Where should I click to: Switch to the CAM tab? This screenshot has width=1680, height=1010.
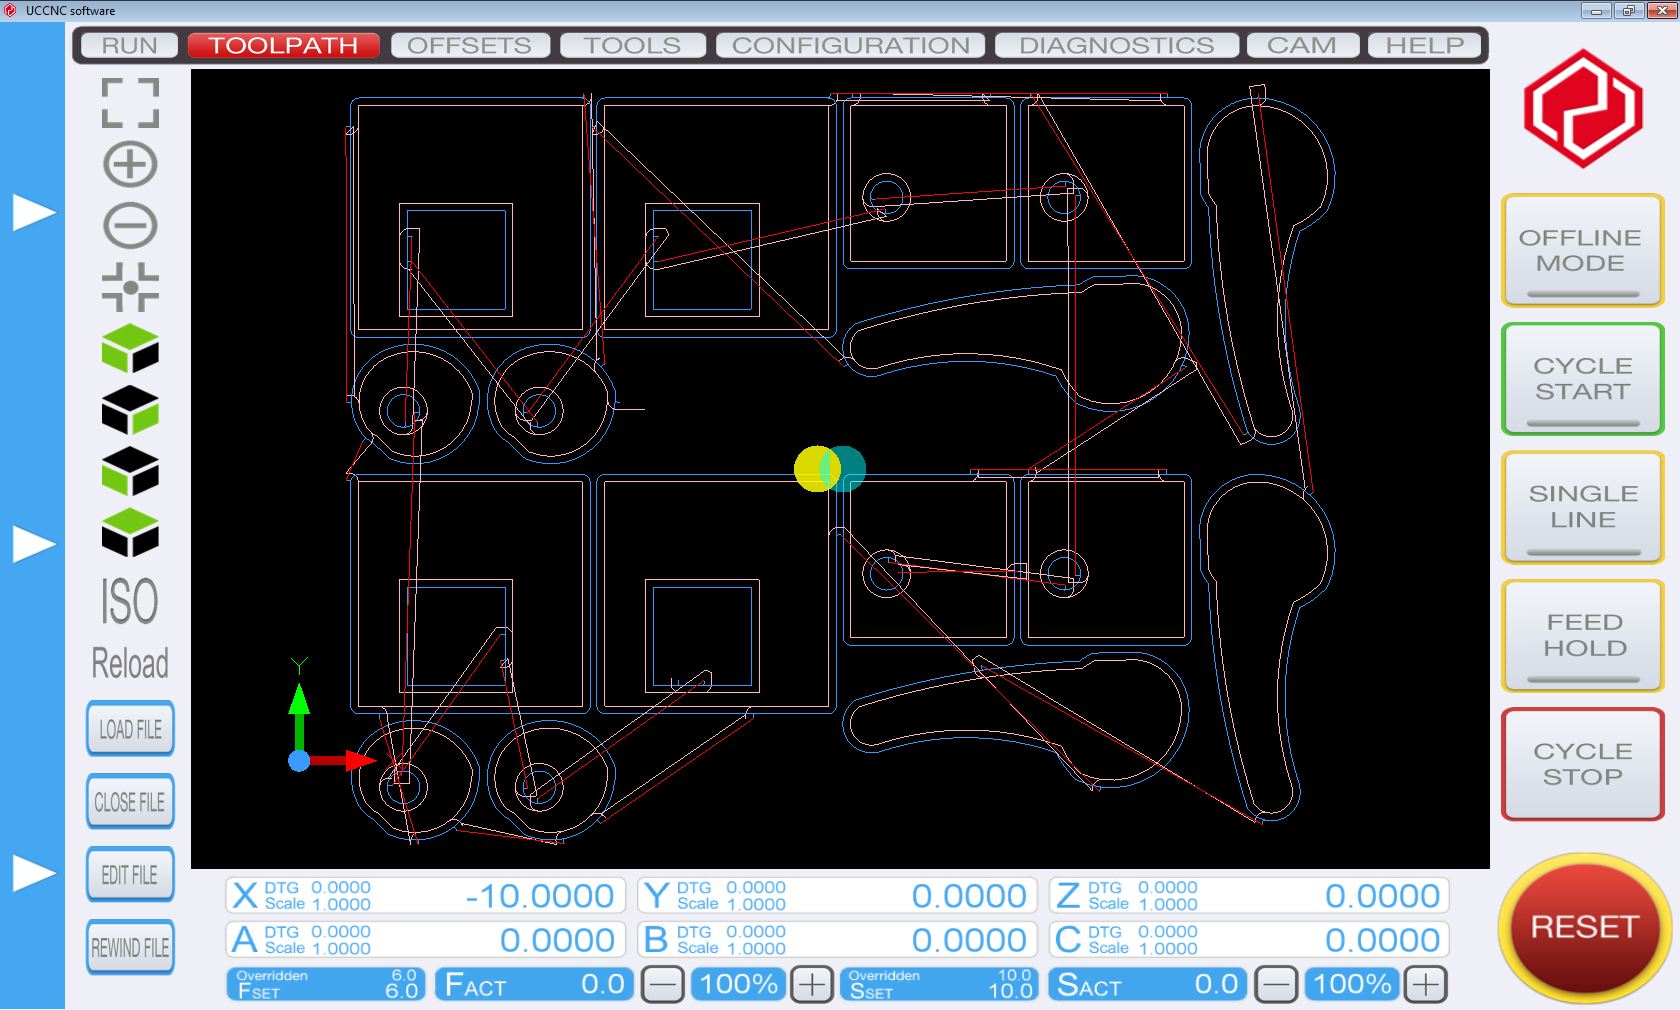(1302, 46)
